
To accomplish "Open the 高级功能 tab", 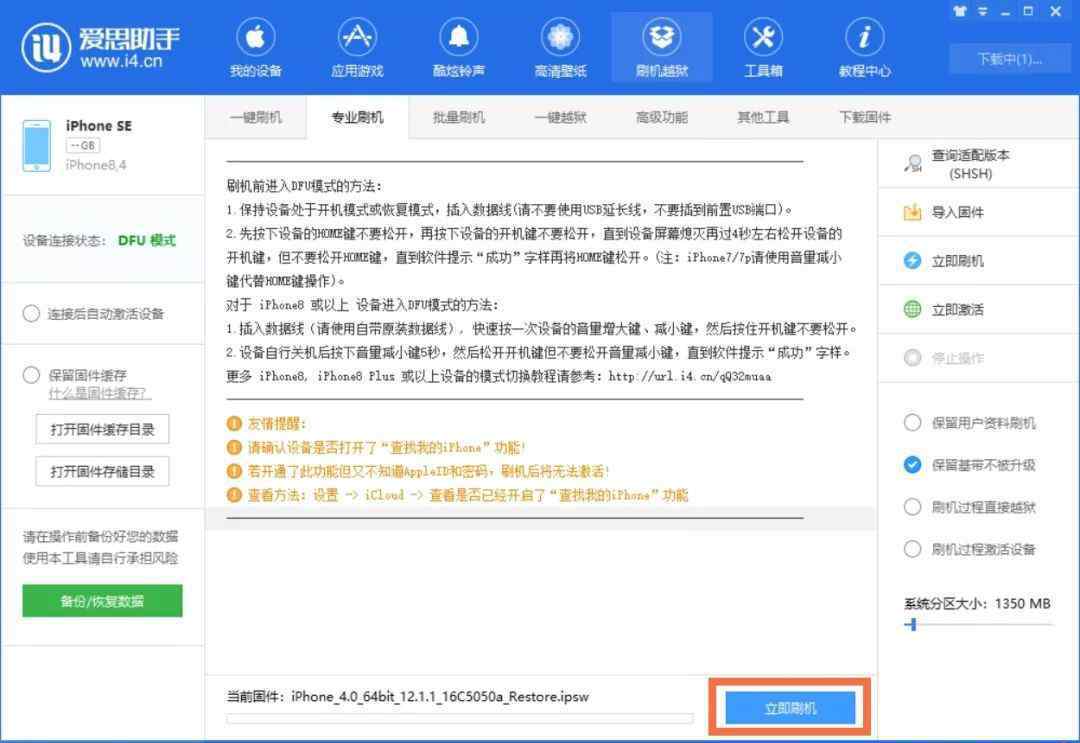I will click(662, 117).
